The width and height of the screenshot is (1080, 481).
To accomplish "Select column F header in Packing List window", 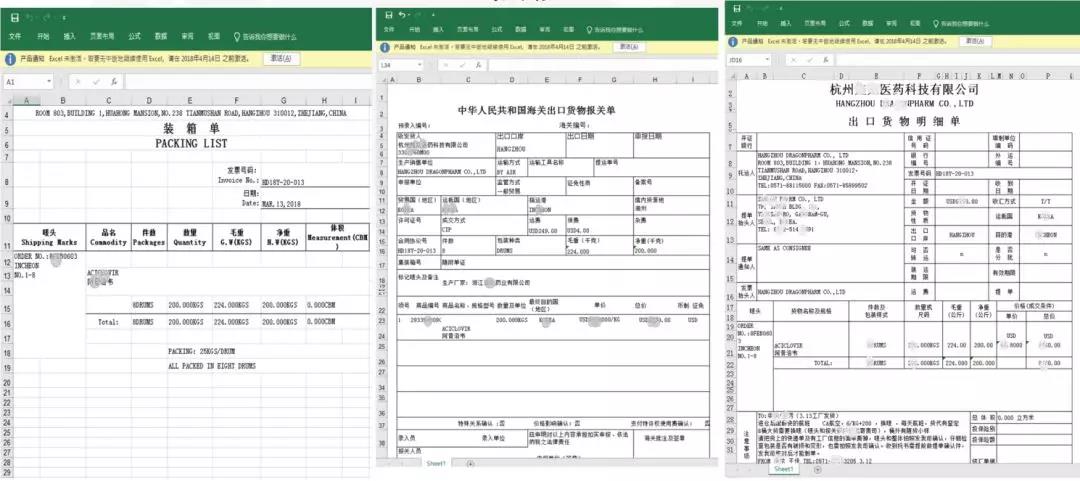I will tap(236, 101).
